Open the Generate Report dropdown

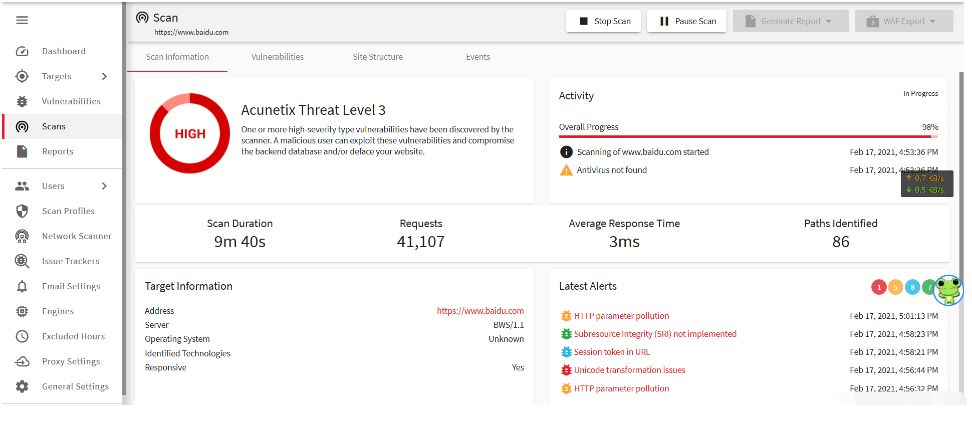click(790, 21)
